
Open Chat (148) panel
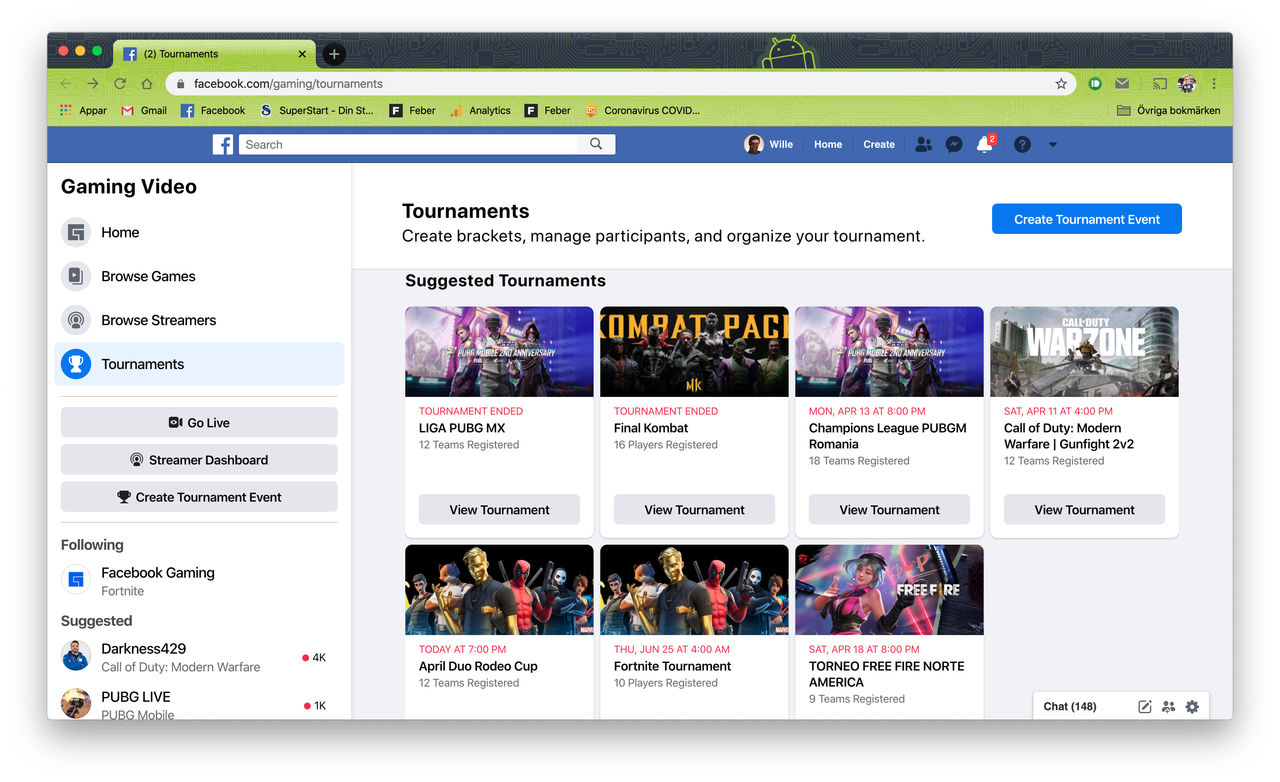1070,706
